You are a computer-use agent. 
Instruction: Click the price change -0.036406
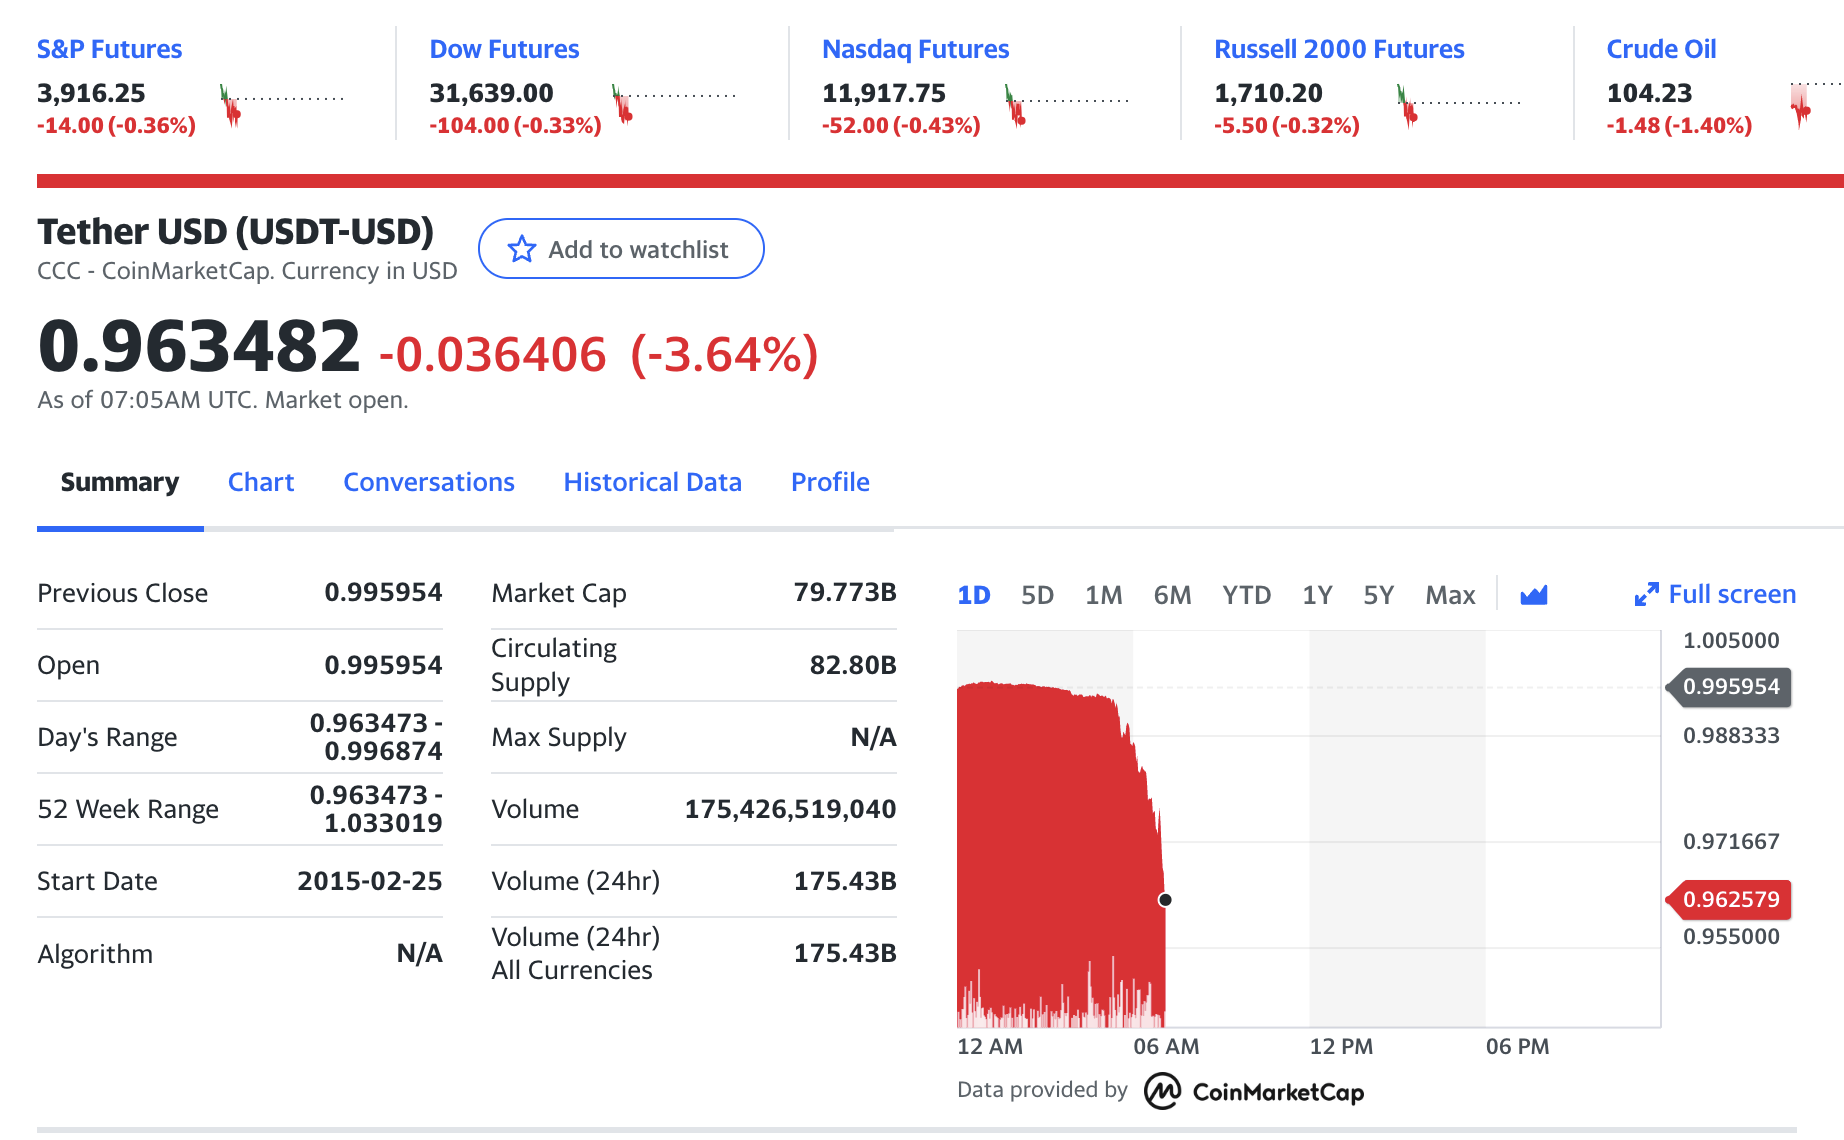[x=492, y=355]
